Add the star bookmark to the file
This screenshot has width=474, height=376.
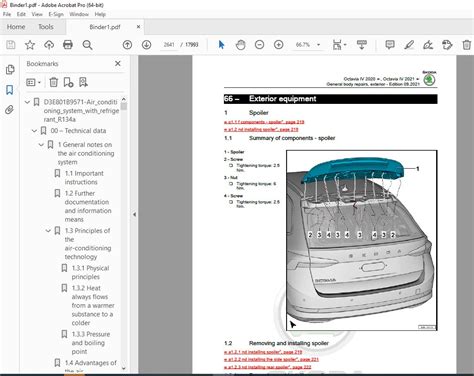point(30,45)
